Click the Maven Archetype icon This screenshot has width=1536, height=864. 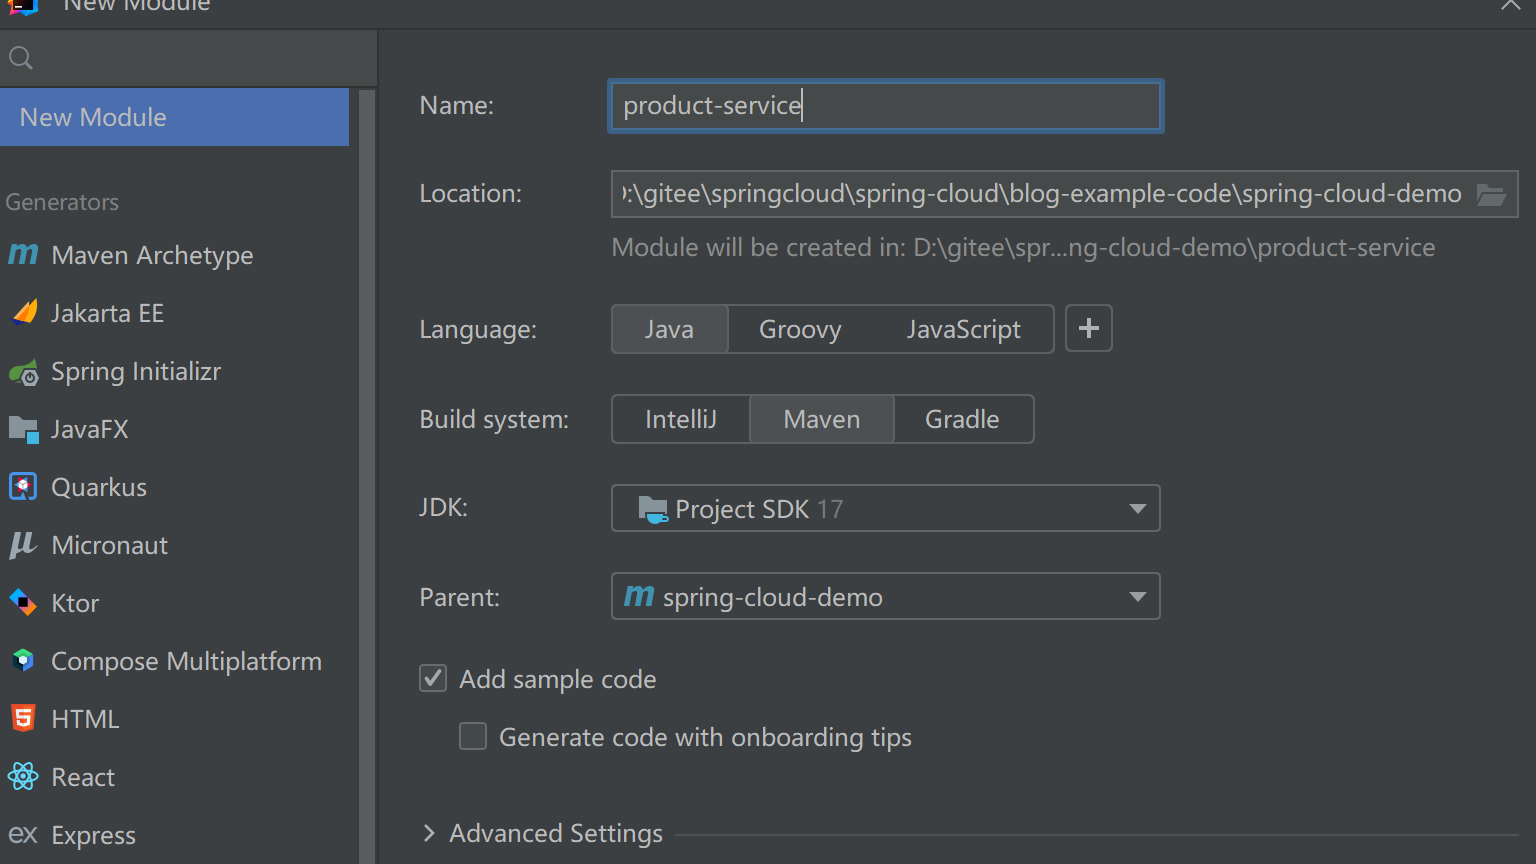pos(23,255)
